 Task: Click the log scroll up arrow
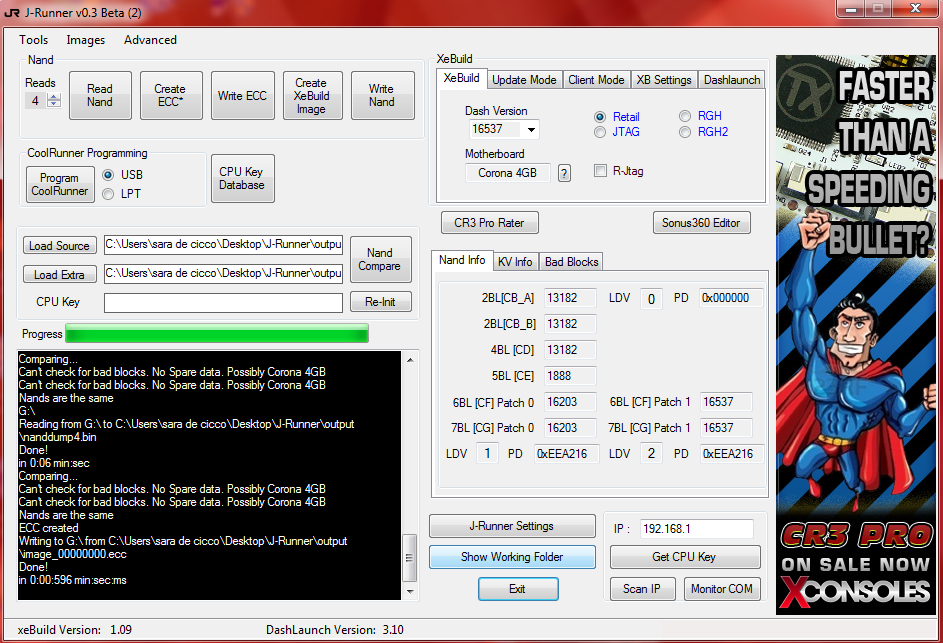[410, 360]
